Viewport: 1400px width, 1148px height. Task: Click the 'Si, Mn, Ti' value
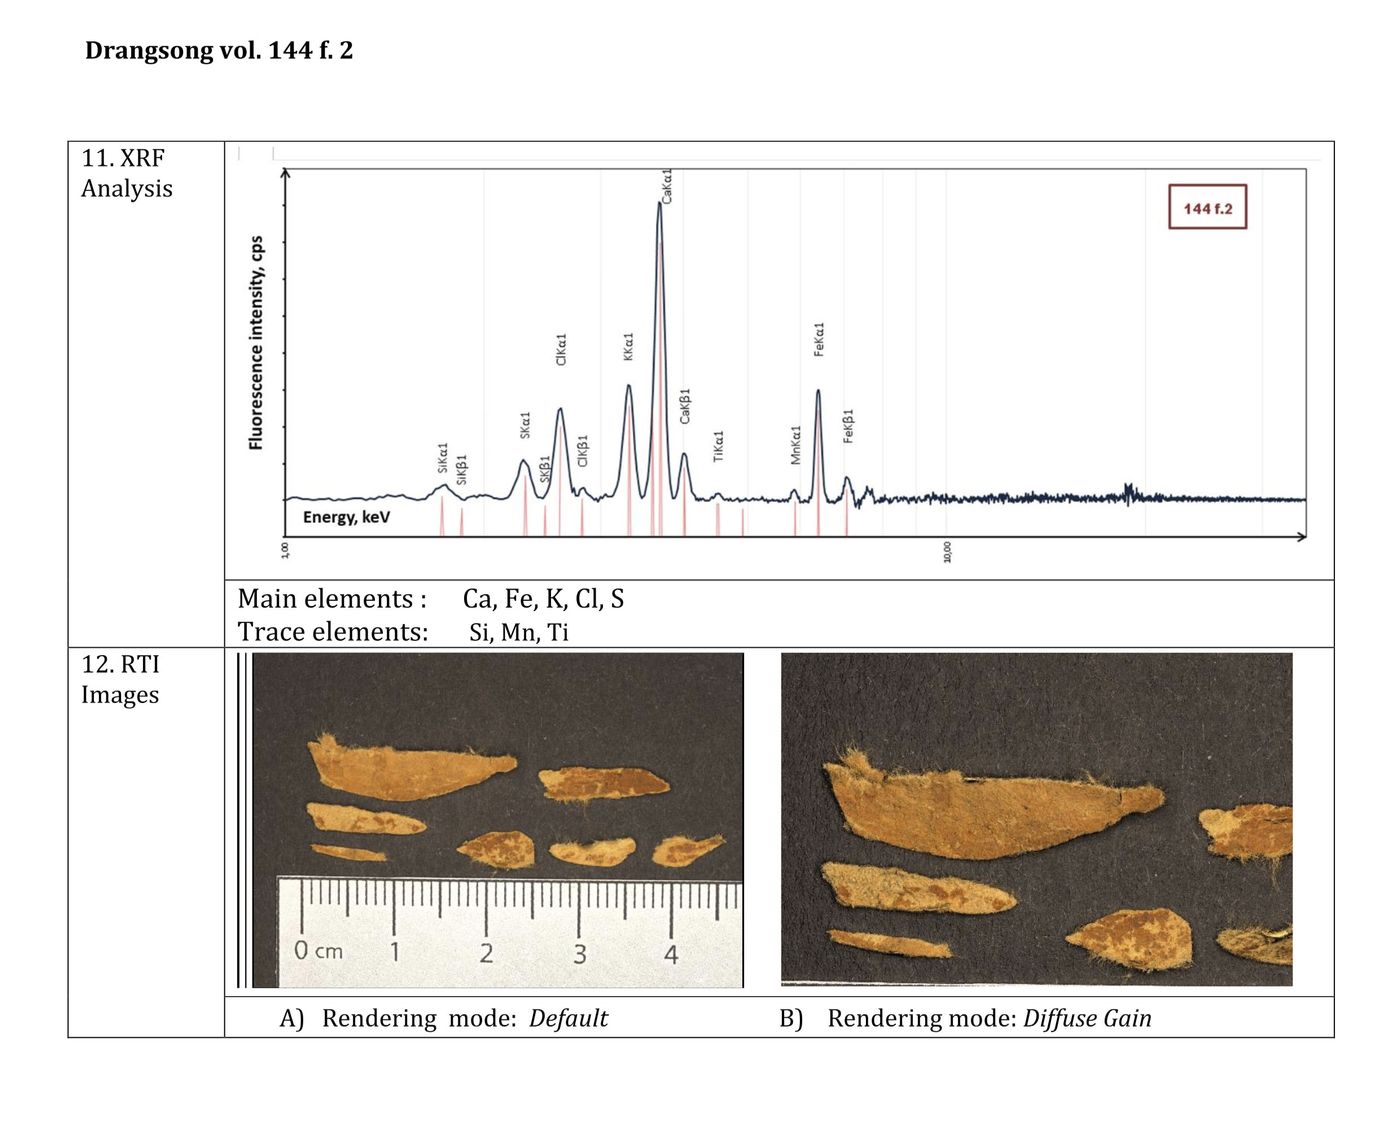click(x=519, y=632)
